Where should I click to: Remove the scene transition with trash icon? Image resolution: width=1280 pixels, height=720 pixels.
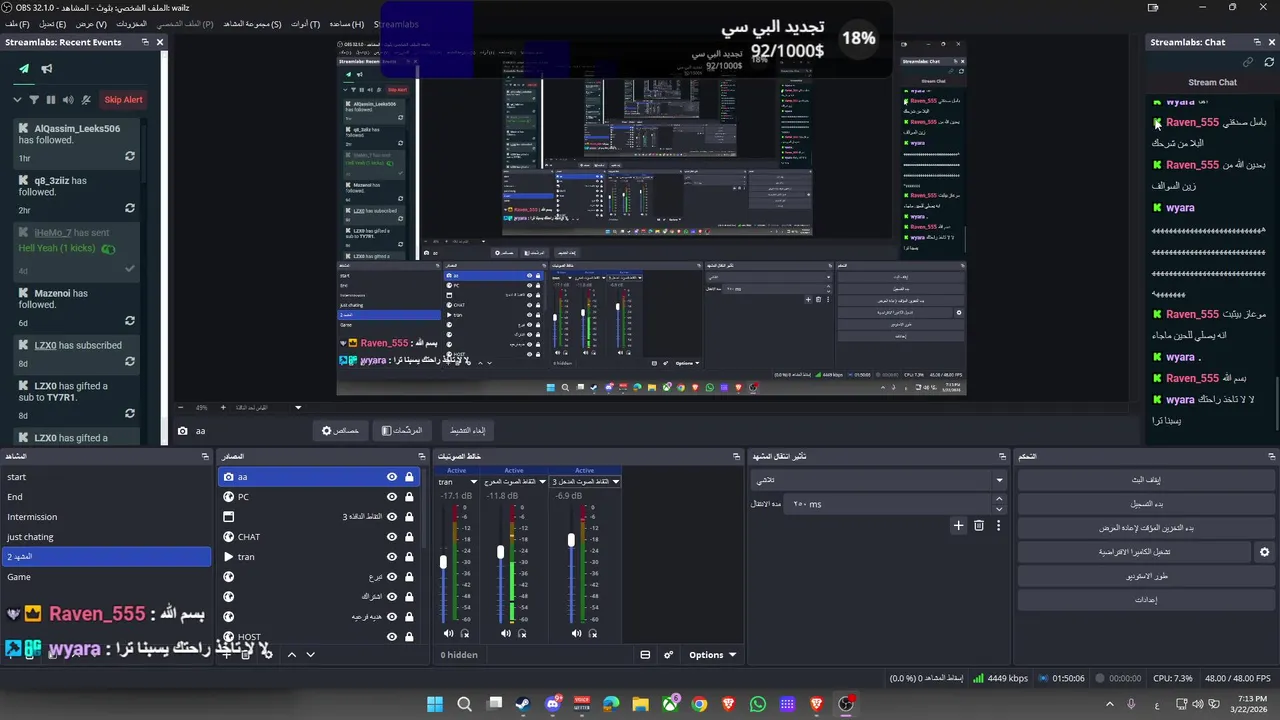(979, 525)
